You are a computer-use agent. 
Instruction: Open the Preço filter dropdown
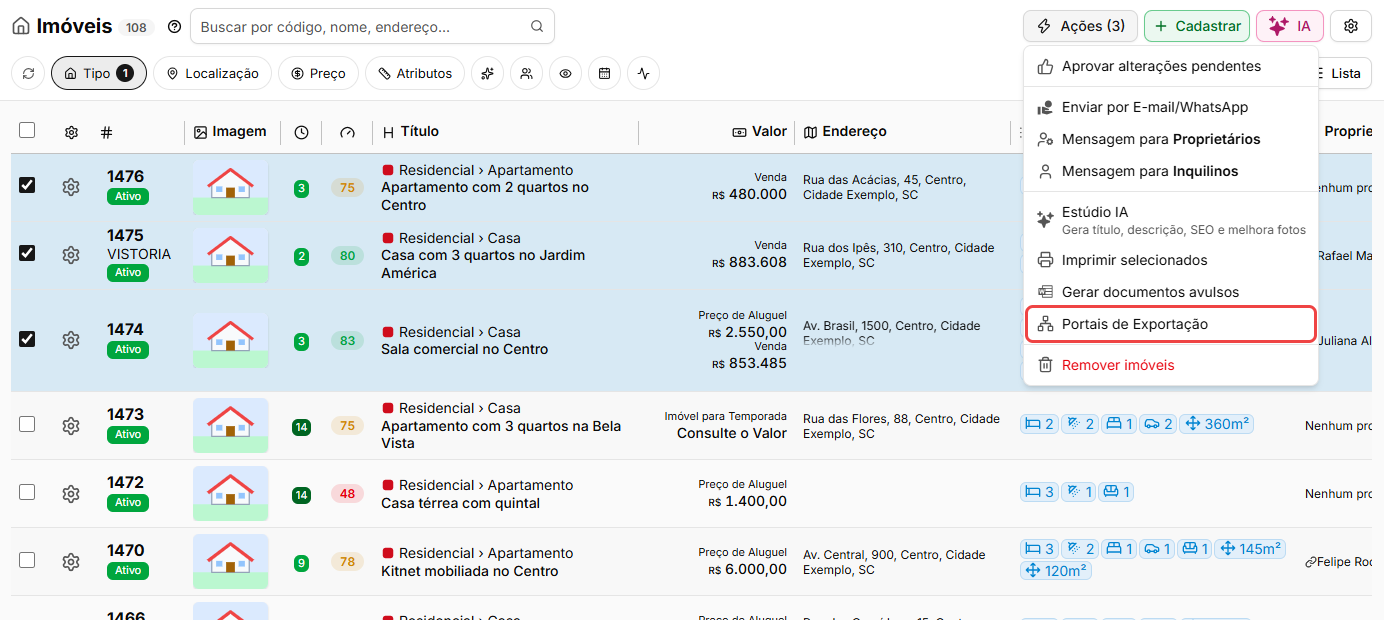(318, 73)
